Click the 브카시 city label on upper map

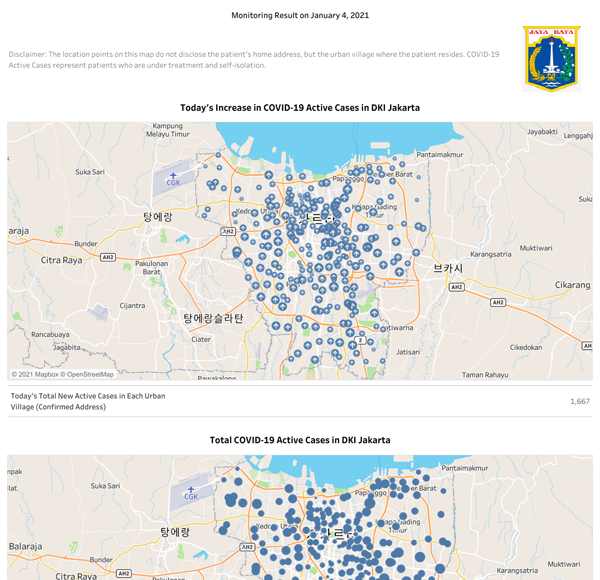(x=447, y=268)
